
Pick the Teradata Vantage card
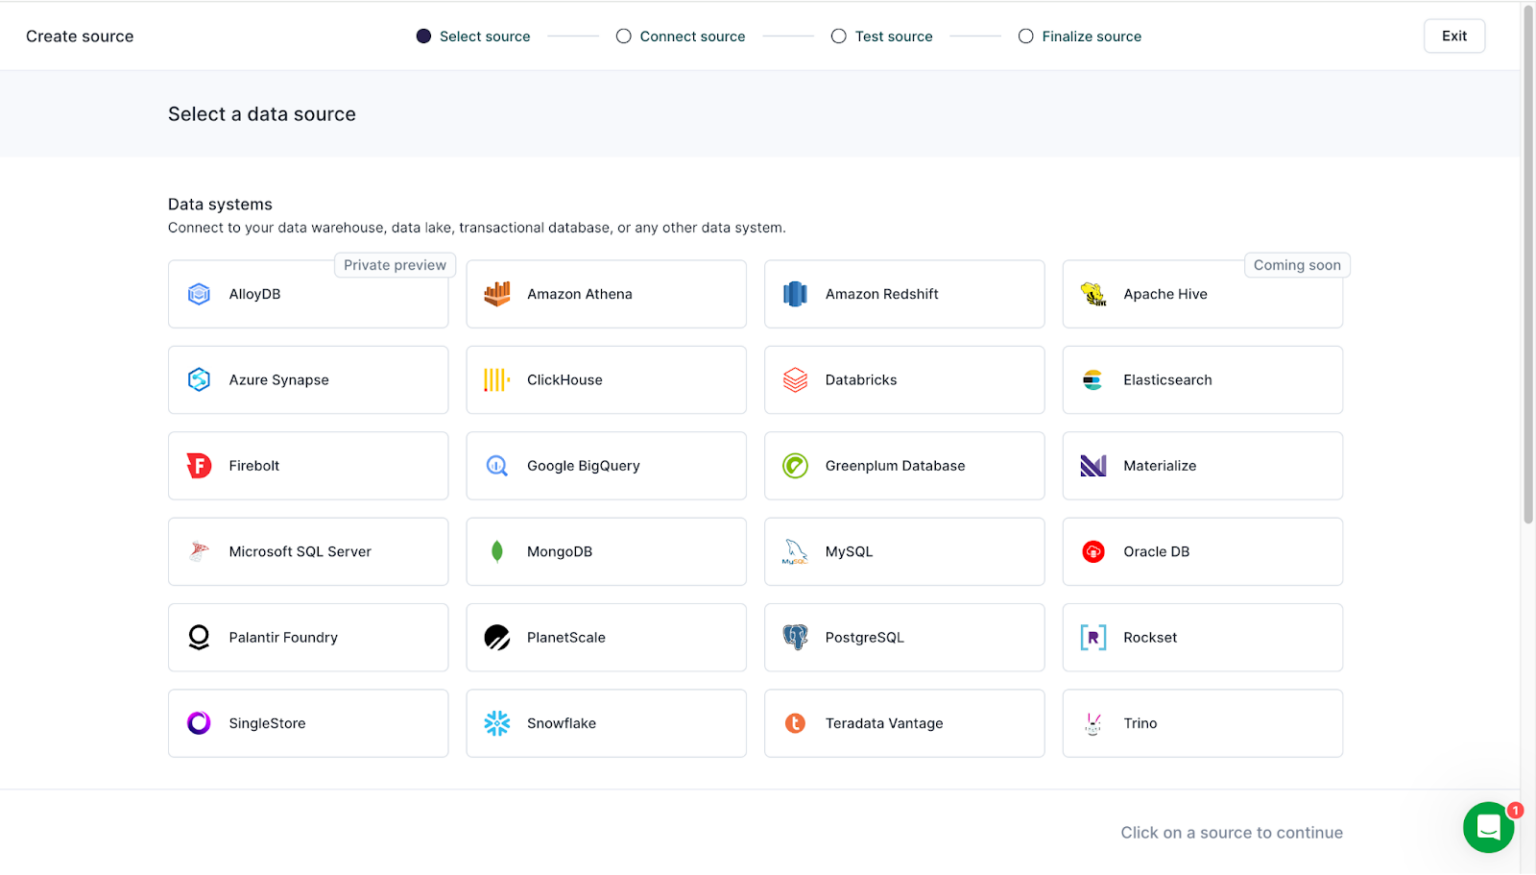click(904, 723)
